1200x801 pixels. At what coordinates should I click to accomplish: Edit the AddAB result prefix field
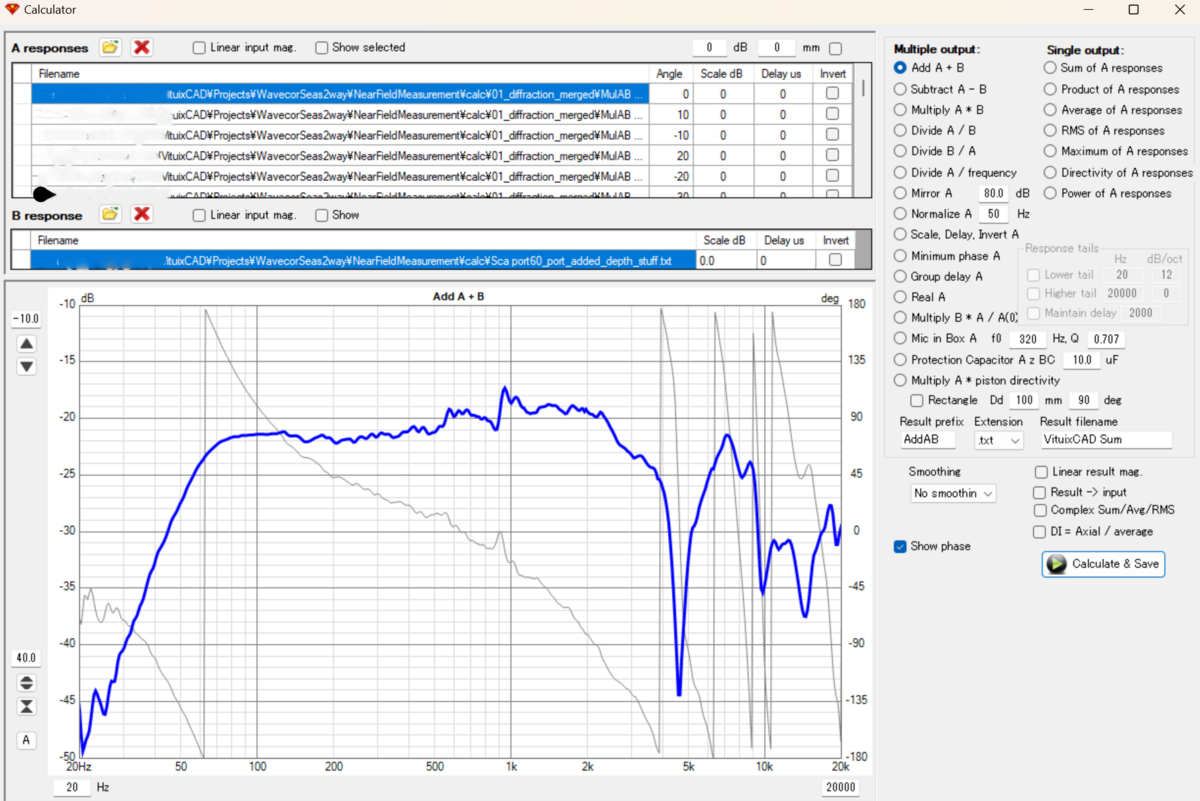tap(927, 440)
